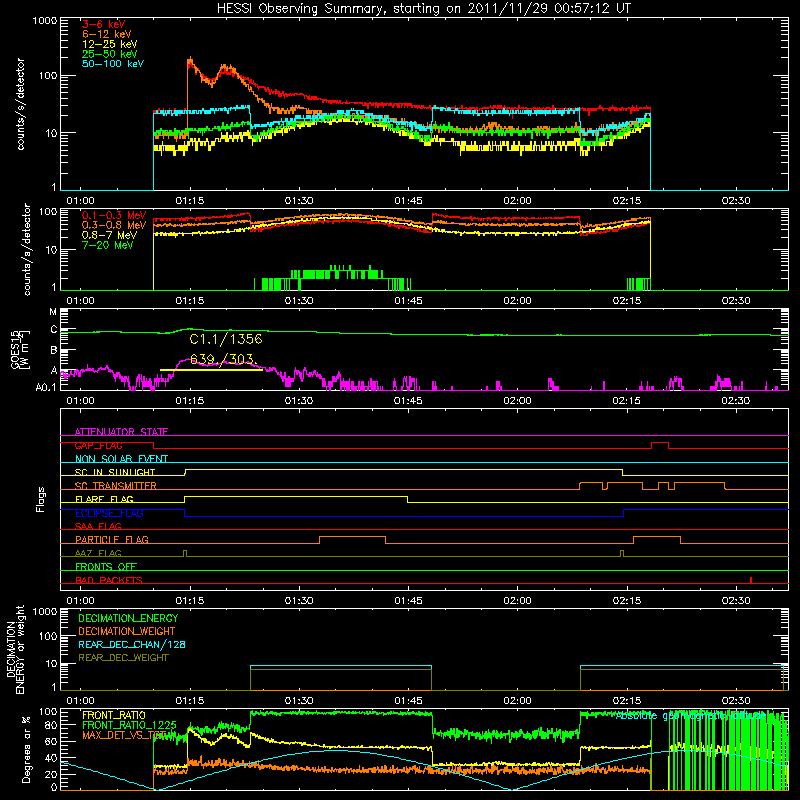Click the 'C1.1/1356' flare annotation
The height and width of the screenshot is (800, 800).
226,339
